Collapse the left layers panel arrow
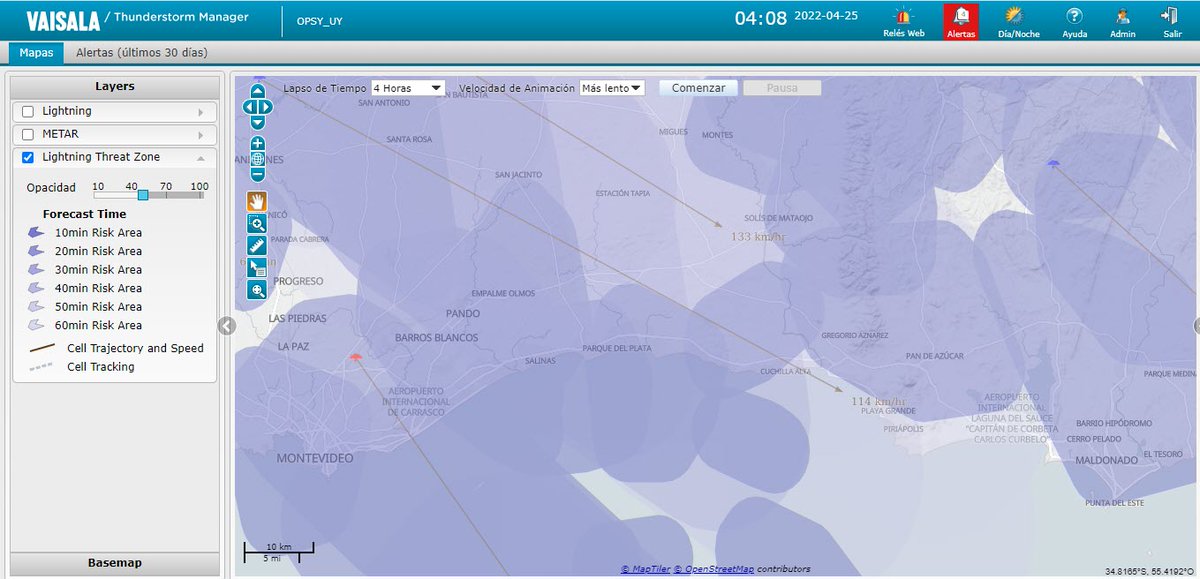Image resolution: width=1200 pixels, height=579 pixels. click(226, 325)
